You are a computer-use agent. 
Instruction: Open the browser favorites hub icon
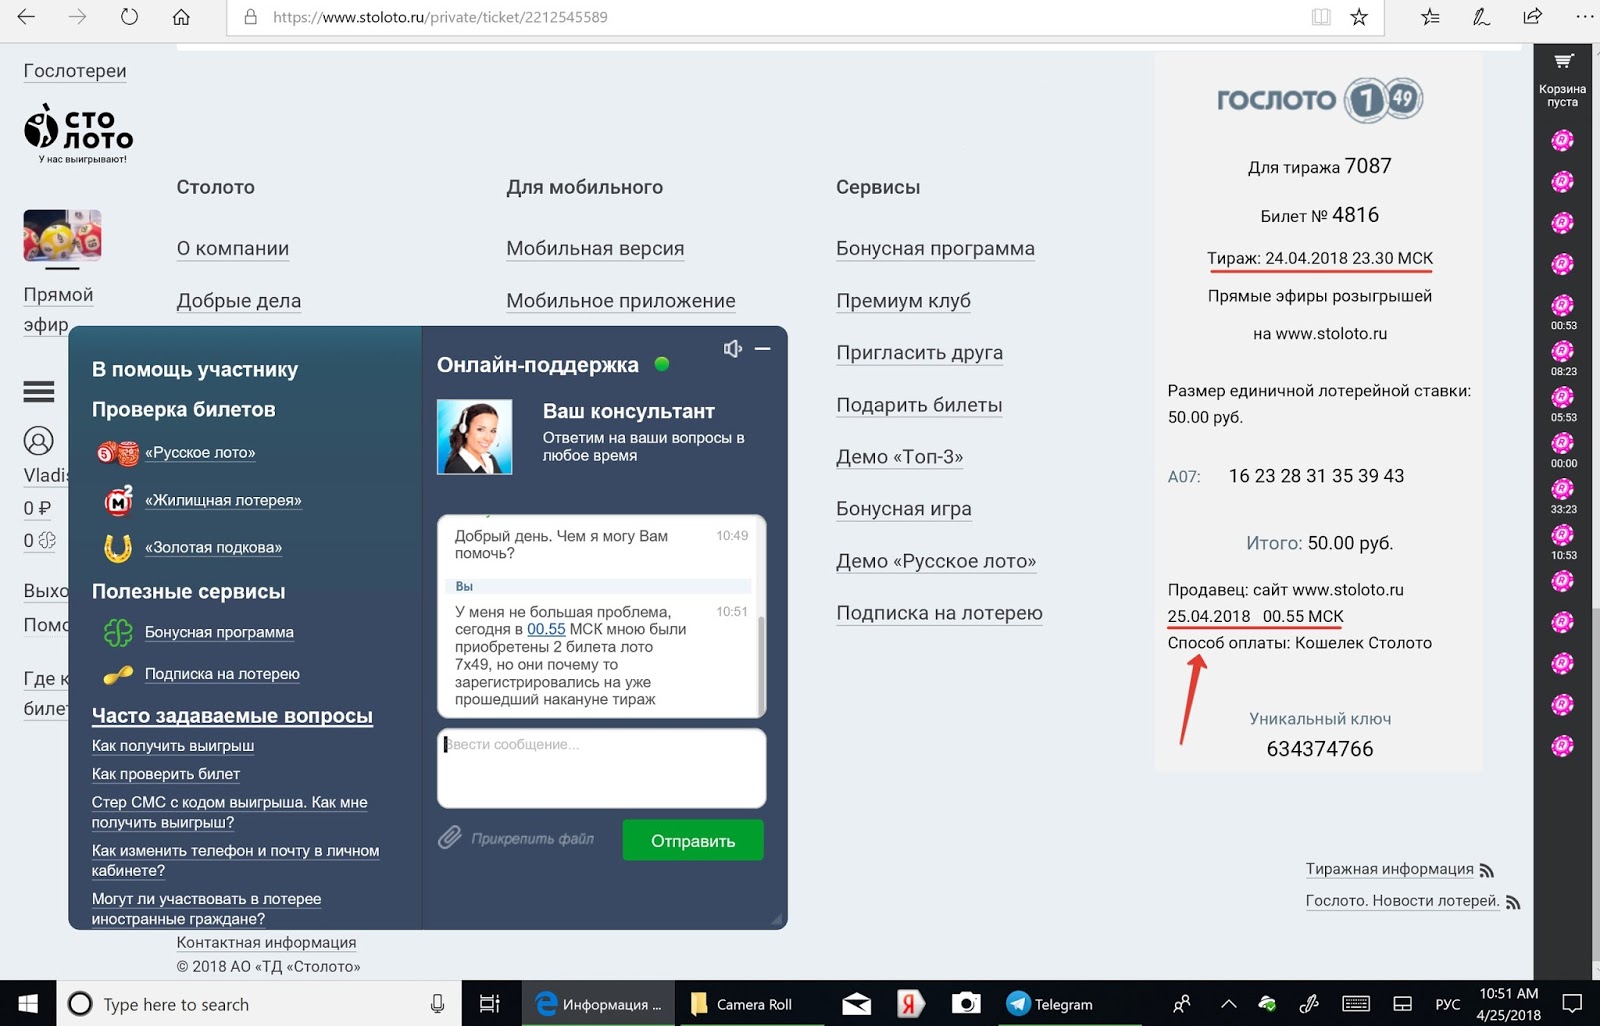(x=1430, y=17)
